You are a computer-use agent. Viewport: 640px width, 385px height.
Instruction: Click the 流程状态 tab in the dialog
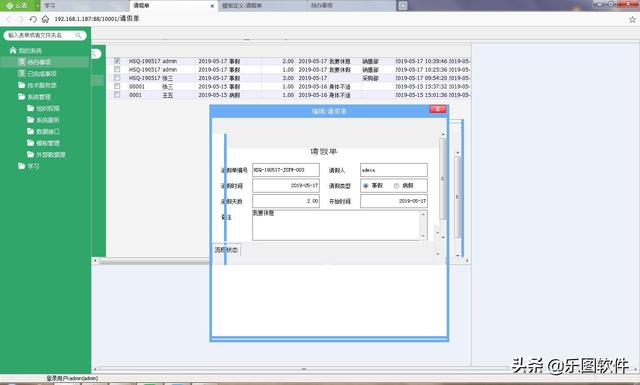click(x=226, y=249)
